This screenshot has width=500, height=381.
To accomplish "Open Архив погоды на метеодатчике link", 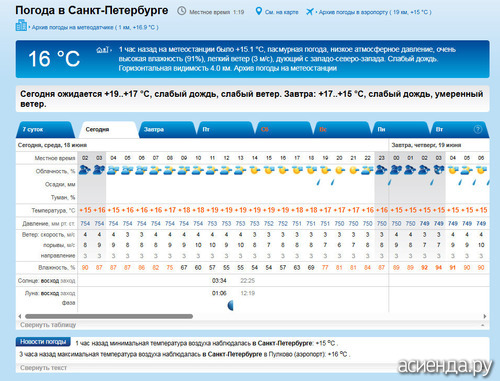I will point(95,27).
